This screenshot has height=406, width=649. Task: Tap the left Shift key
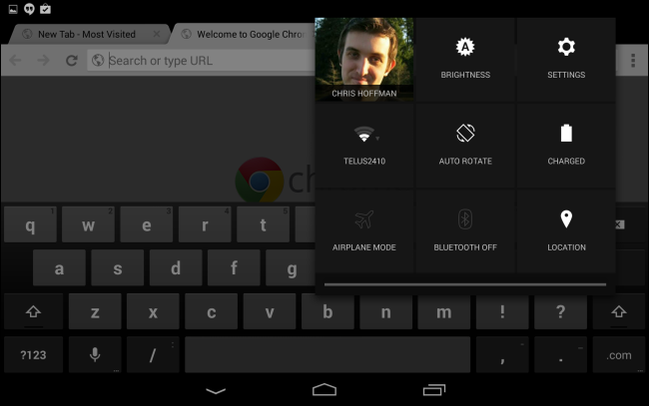tap(34, 311)
